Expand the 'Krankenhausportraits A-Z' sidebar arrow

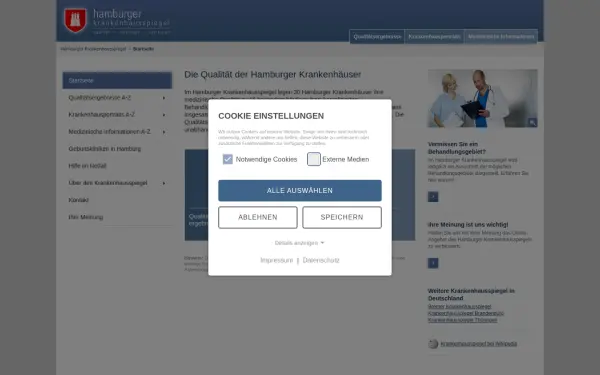[164, 115]
